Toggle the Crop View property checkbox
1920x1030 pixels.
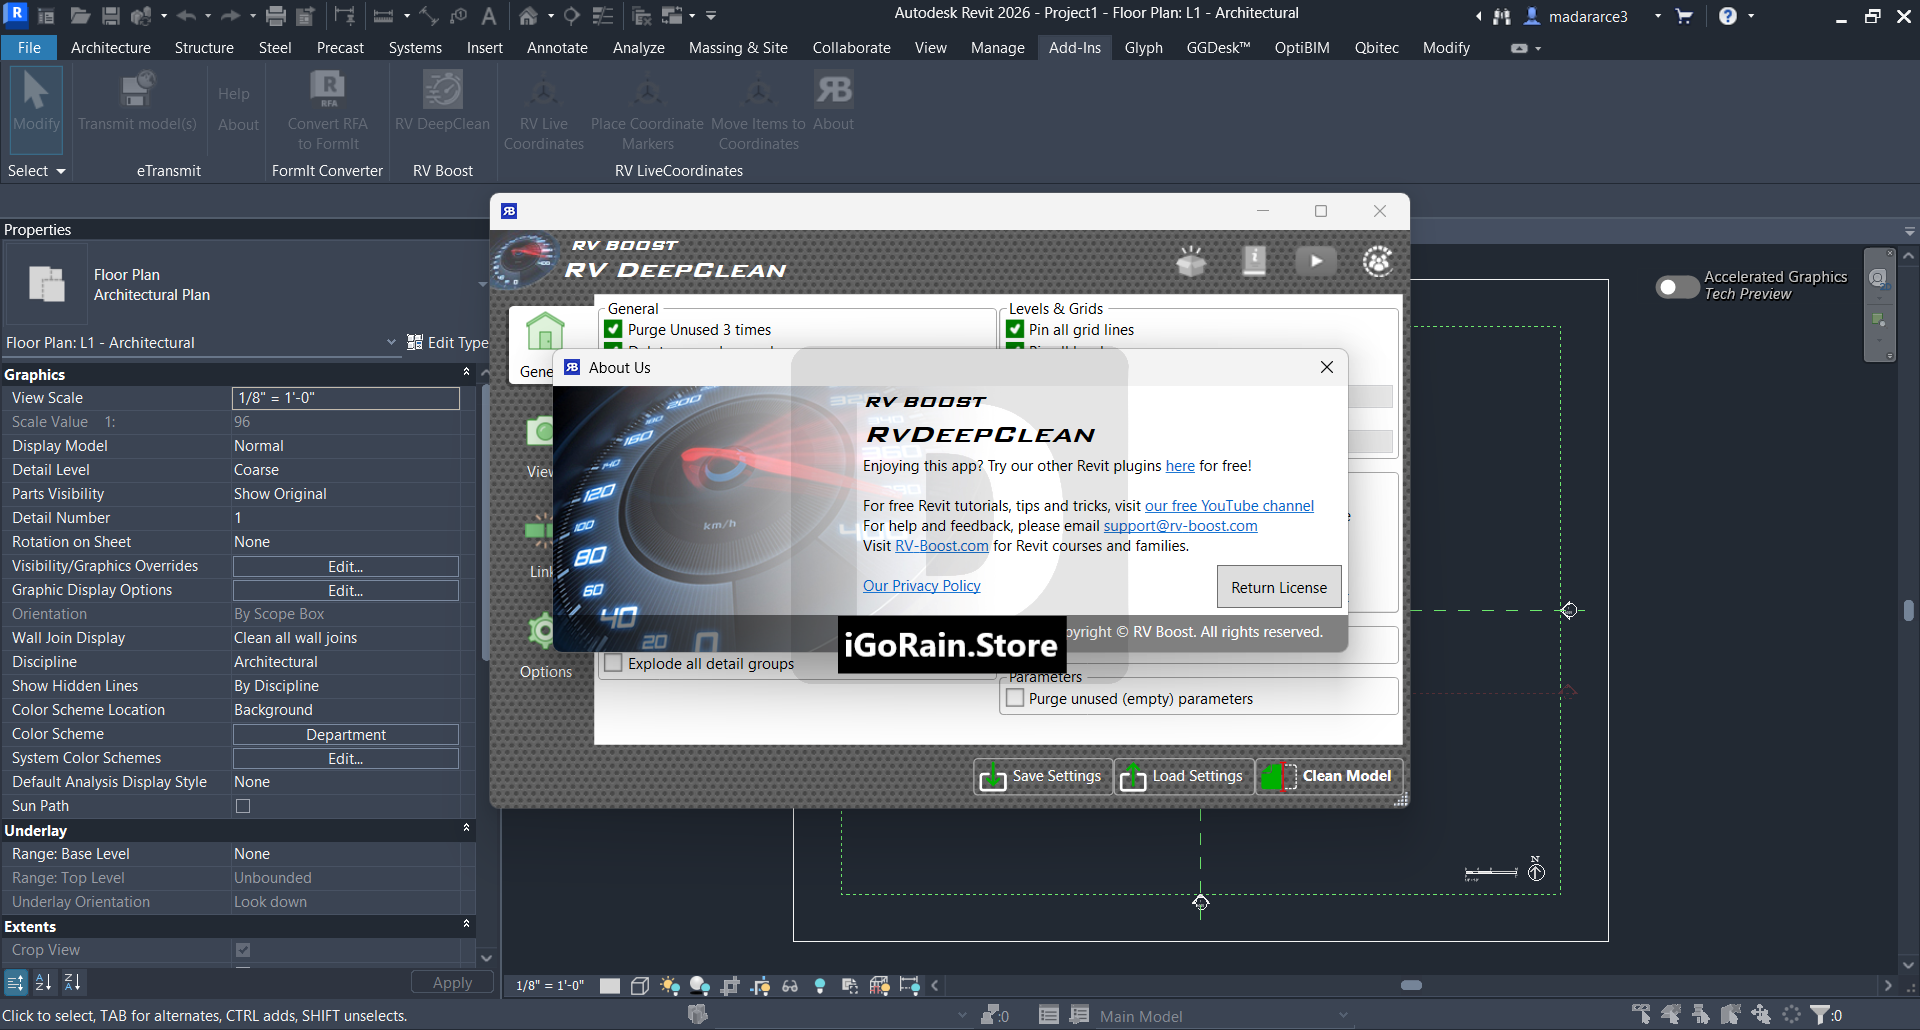pyautogui.click(x=243, y=950)
